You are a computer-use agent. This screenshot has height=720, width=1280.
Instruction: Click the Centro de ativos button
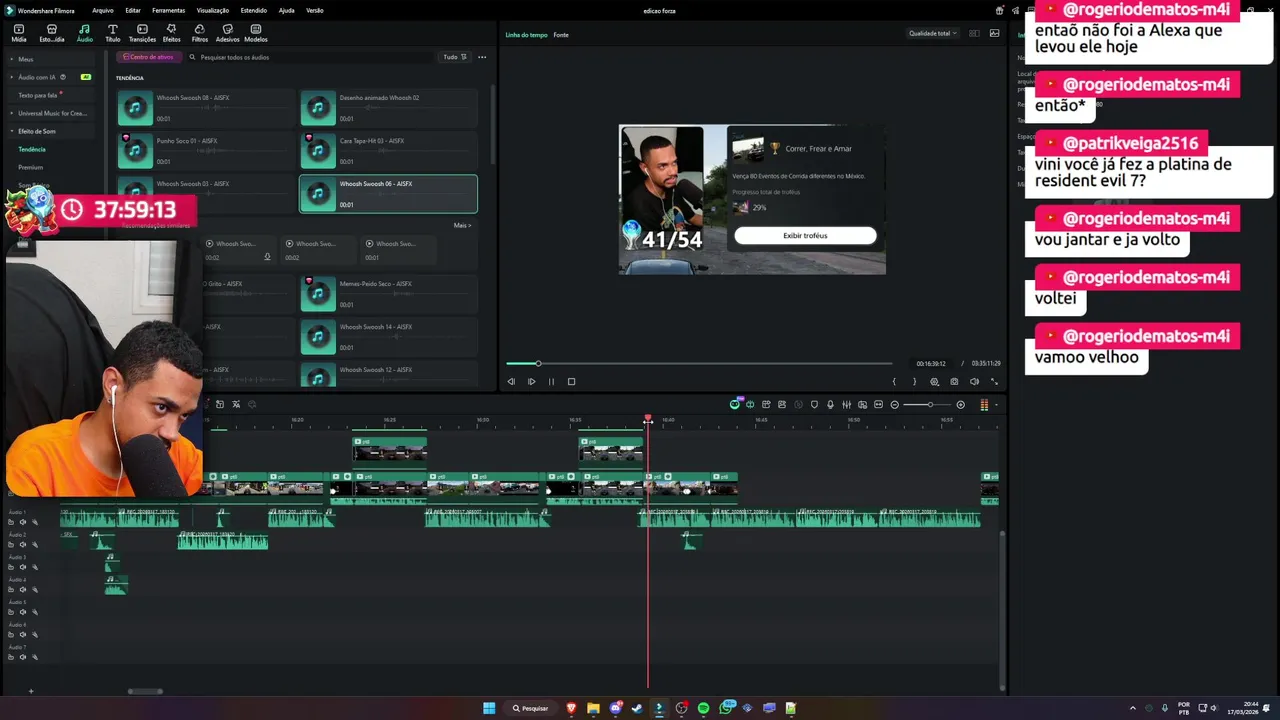click(149, 57)
